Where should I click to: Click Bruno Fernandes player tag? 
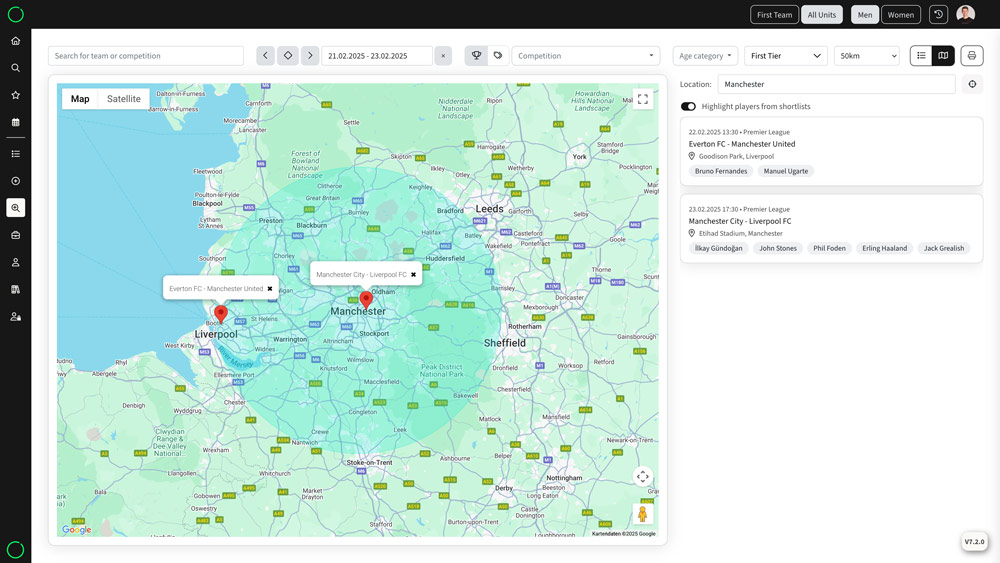tap(721, 171)
